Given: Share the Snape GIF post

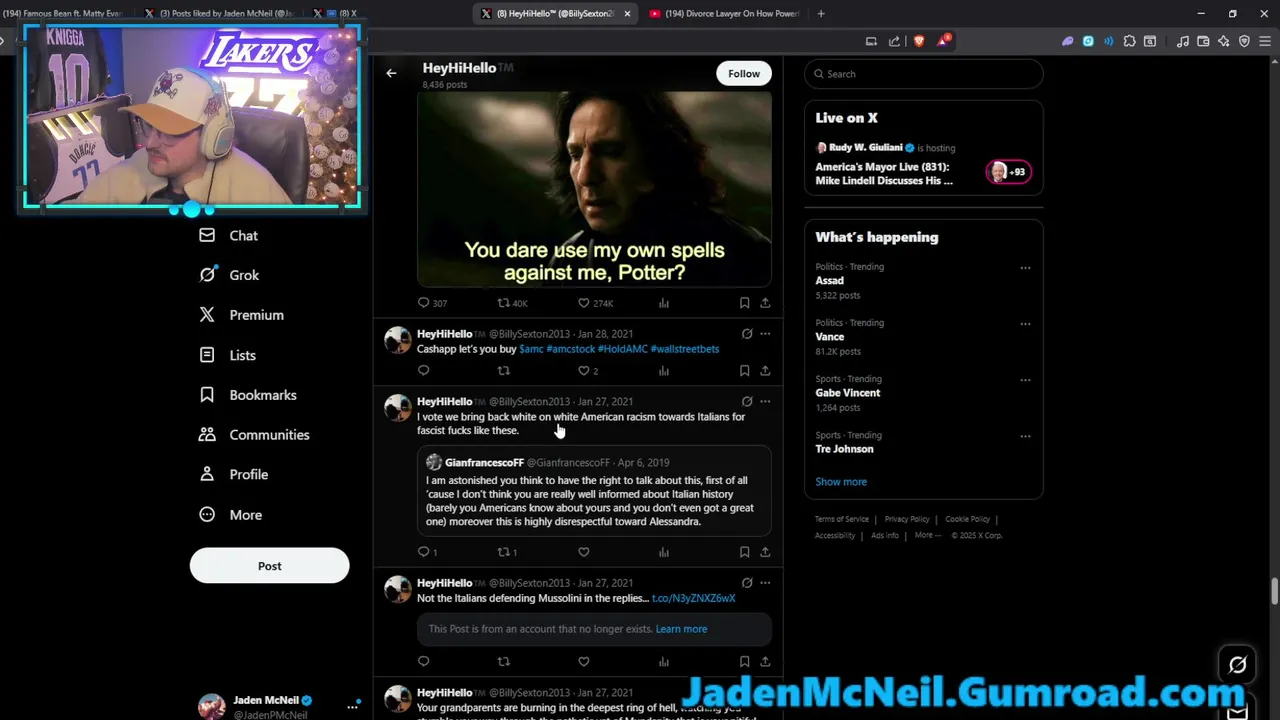Looking at the screenshot, I should pos(765,303).
